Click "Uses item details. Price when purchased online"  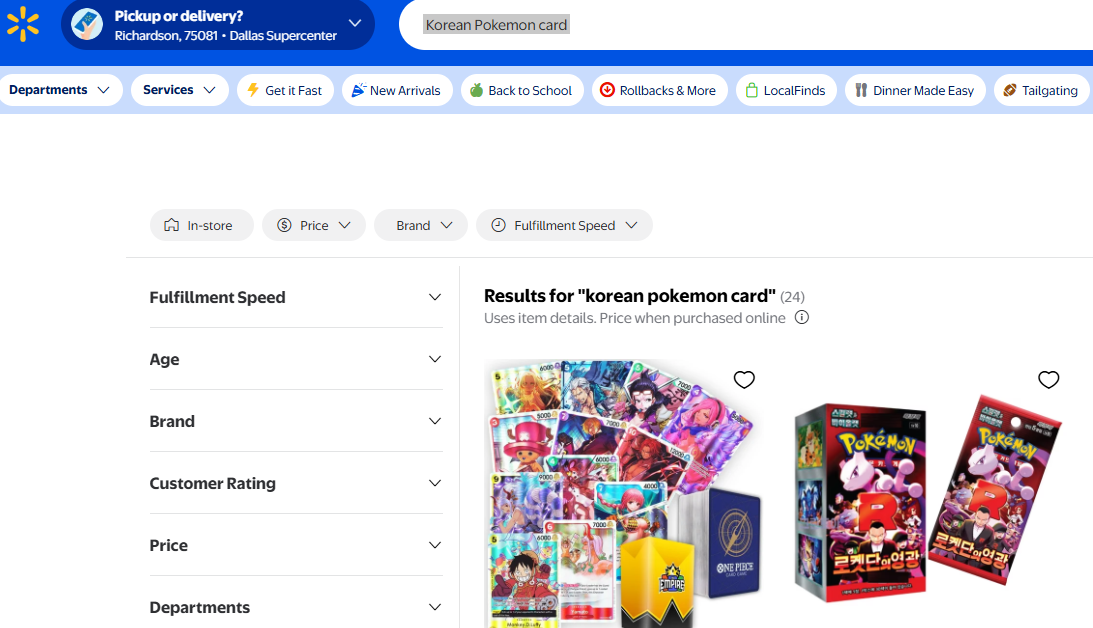(635, 318)
